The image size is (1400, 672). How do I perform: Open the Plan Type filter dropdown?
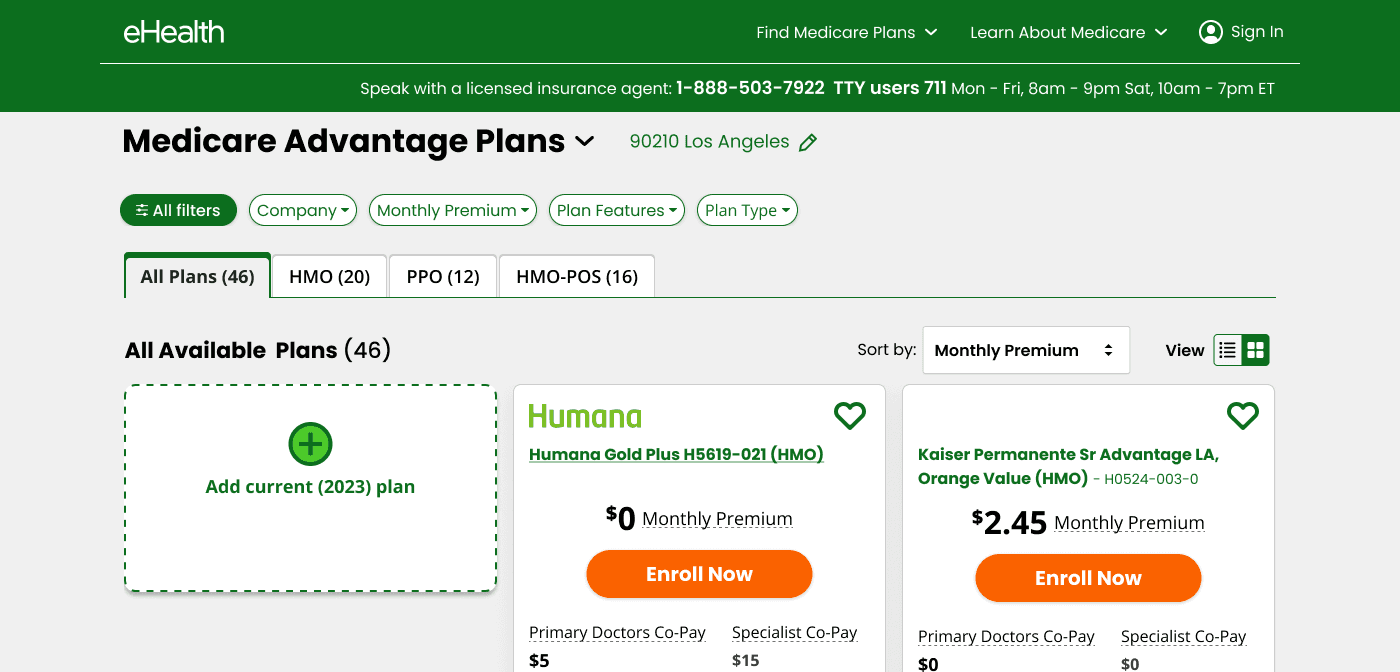tap(747, 210)
